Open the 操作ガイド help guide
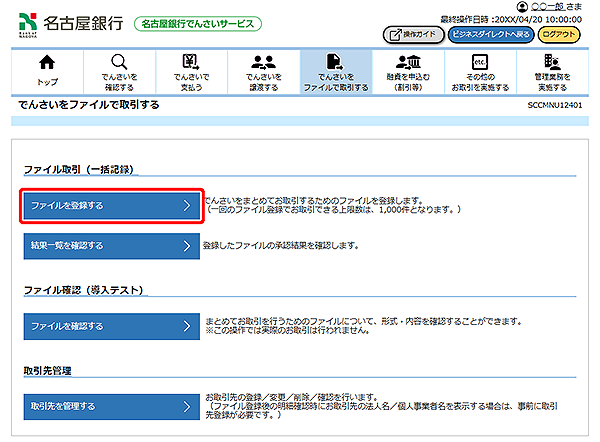 click(412, 34)
